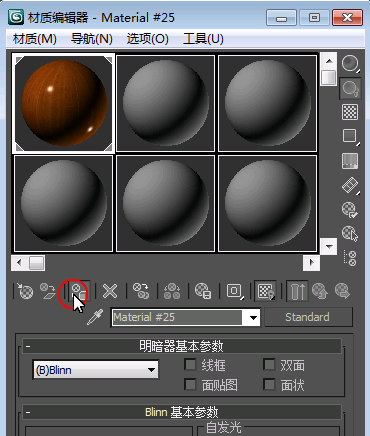Open the 工具(U) menu
Viewport: 370px width, 436px height.
[203, 39]
